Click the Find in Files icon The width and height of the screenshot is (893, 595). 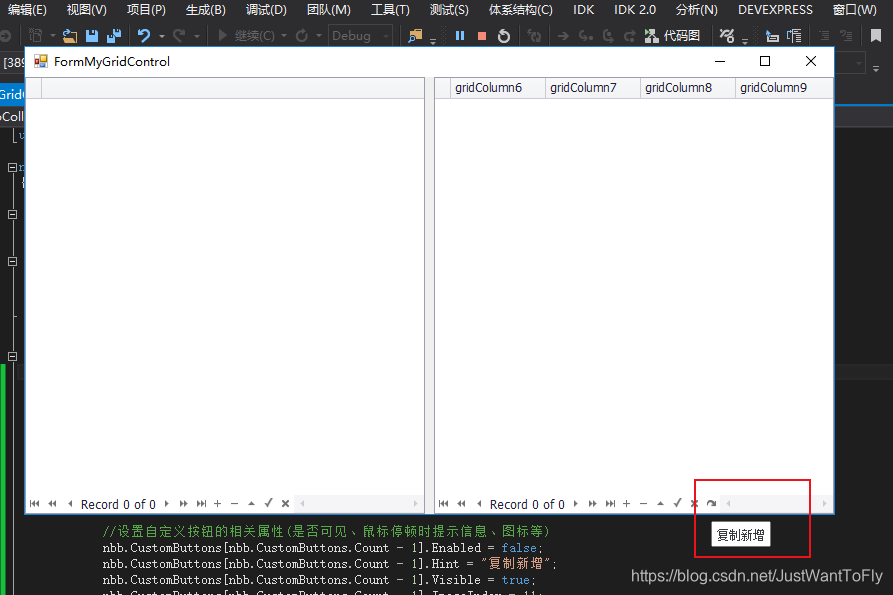415,36
